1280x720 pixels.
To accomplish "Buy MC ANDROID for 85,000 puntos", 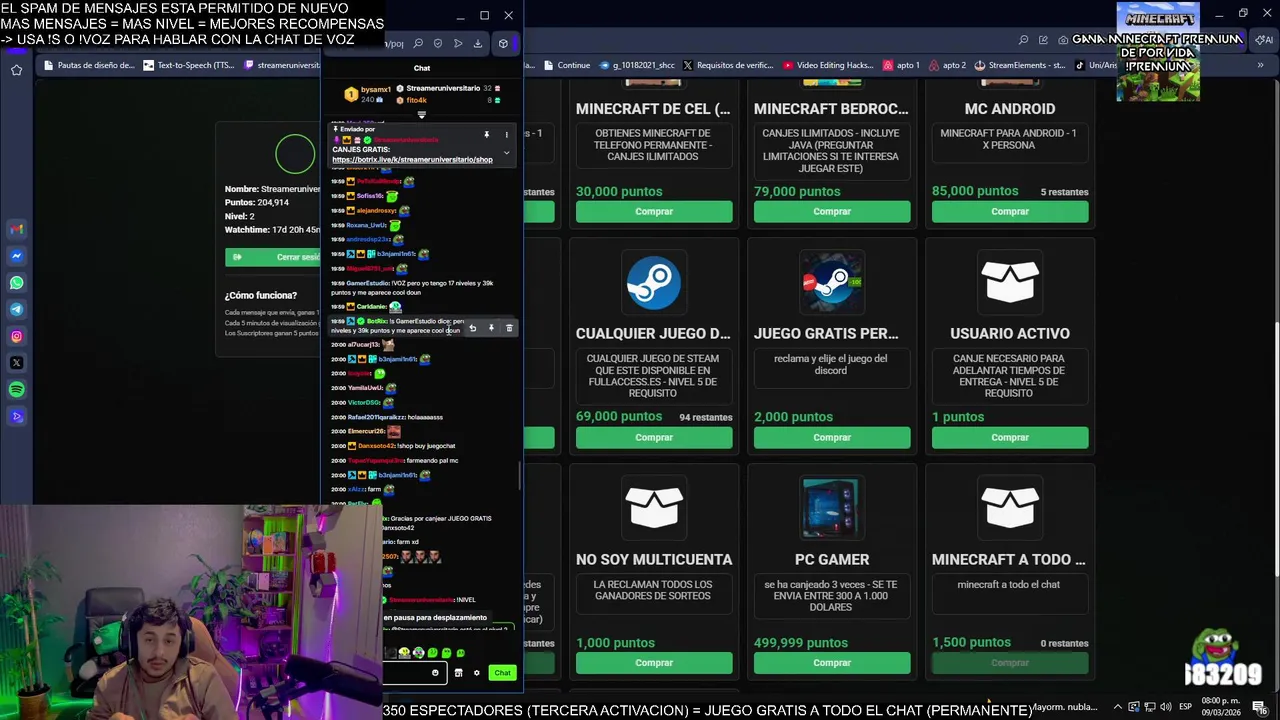I will click(1010, 212).
